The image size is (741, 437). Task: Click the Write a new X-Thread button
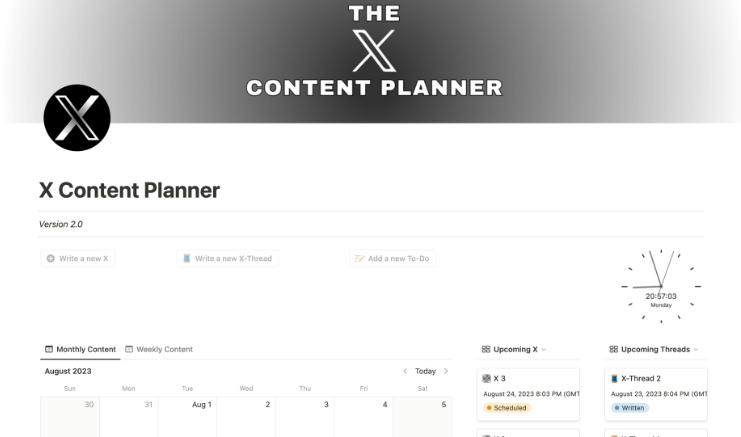click(x=227, y=258)
